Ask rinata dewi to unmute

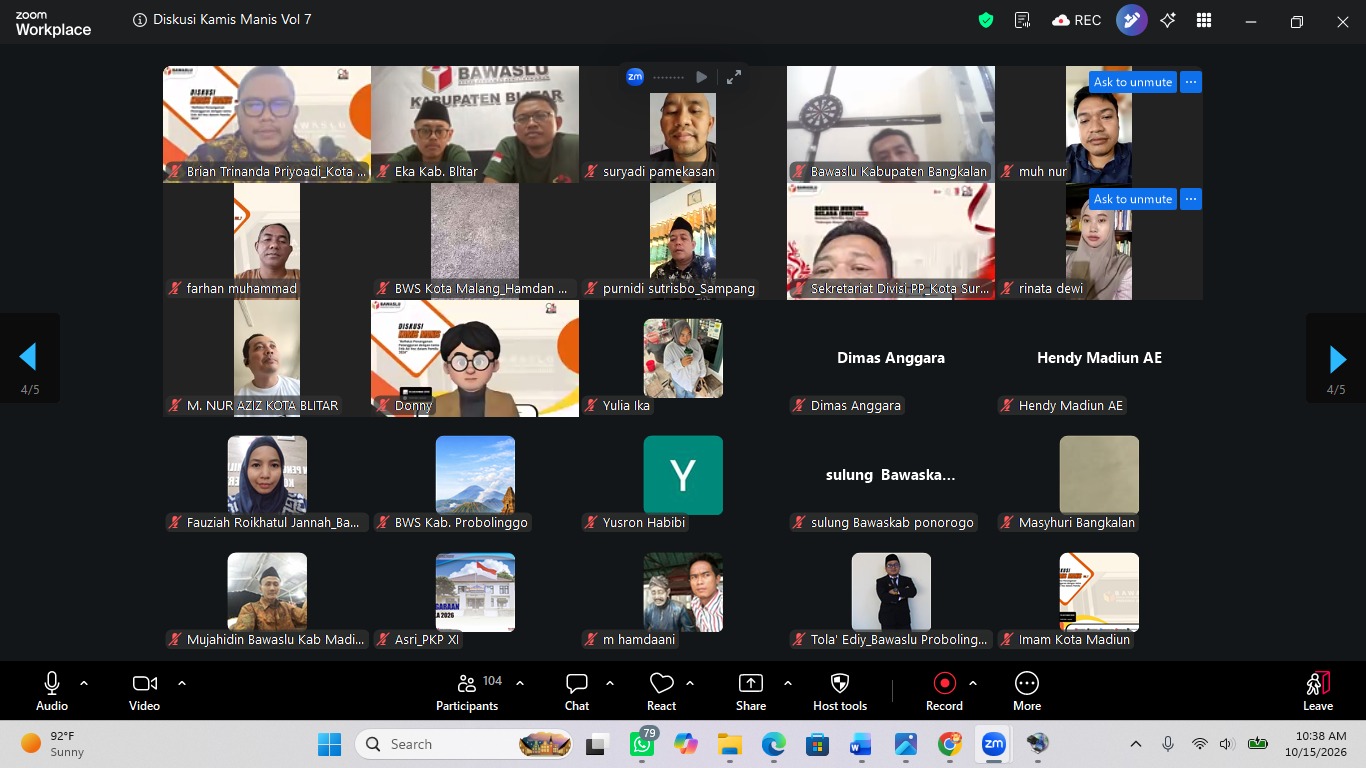1132,199
